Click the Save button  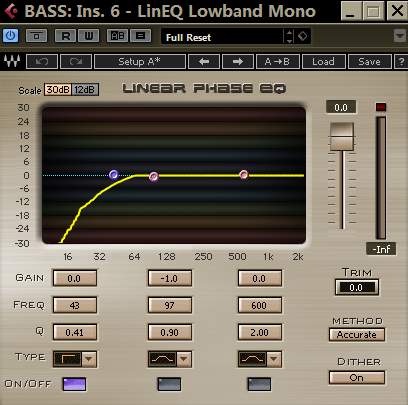369,62
